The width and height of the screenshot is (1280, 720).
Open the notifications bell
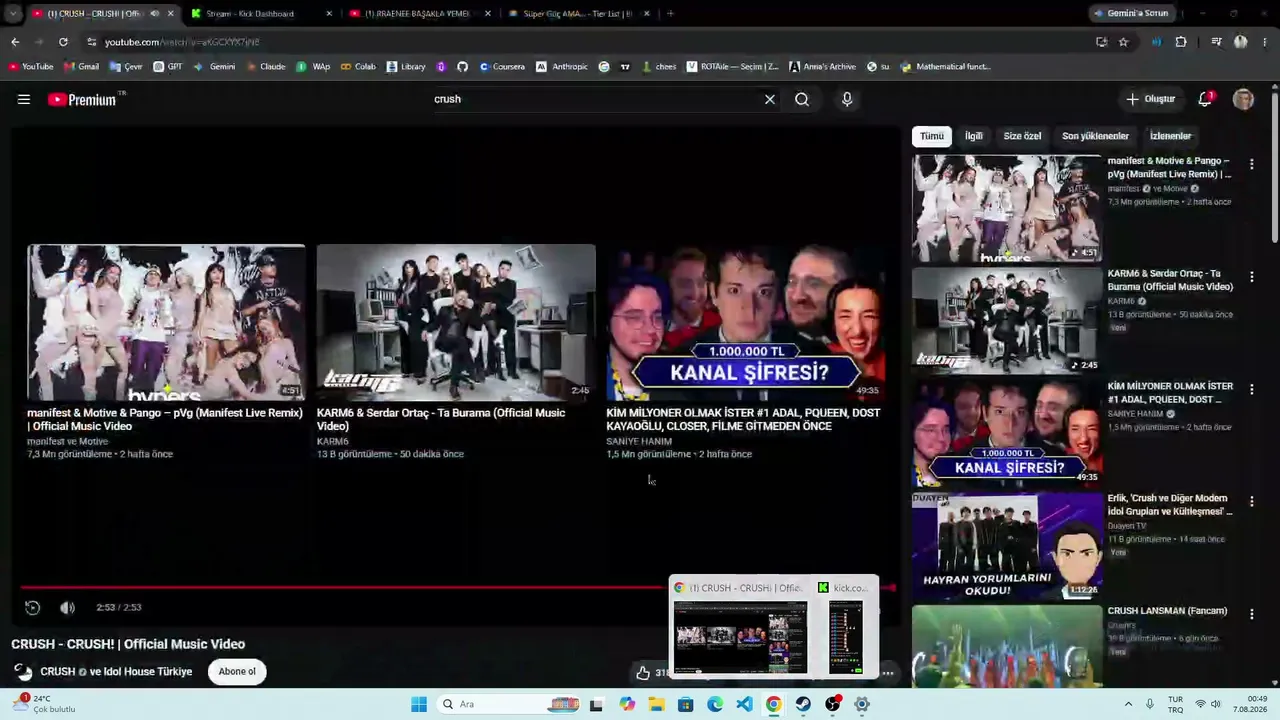[x=1205, y=99]
